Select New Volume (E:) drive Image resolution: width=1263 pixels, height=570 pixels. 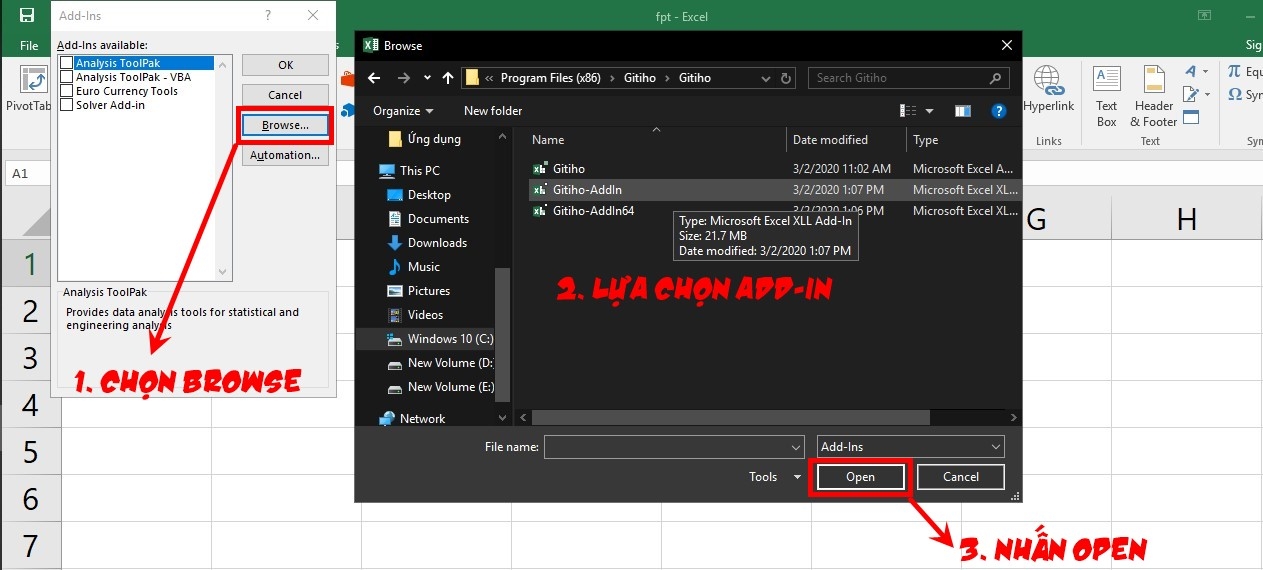(x=439, y=387)
